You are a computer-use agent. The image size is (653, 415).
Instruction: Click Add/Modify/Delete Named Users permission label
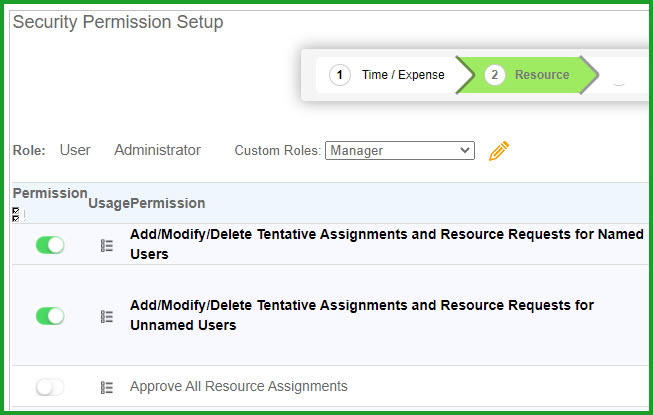click(x=387, y=244)
